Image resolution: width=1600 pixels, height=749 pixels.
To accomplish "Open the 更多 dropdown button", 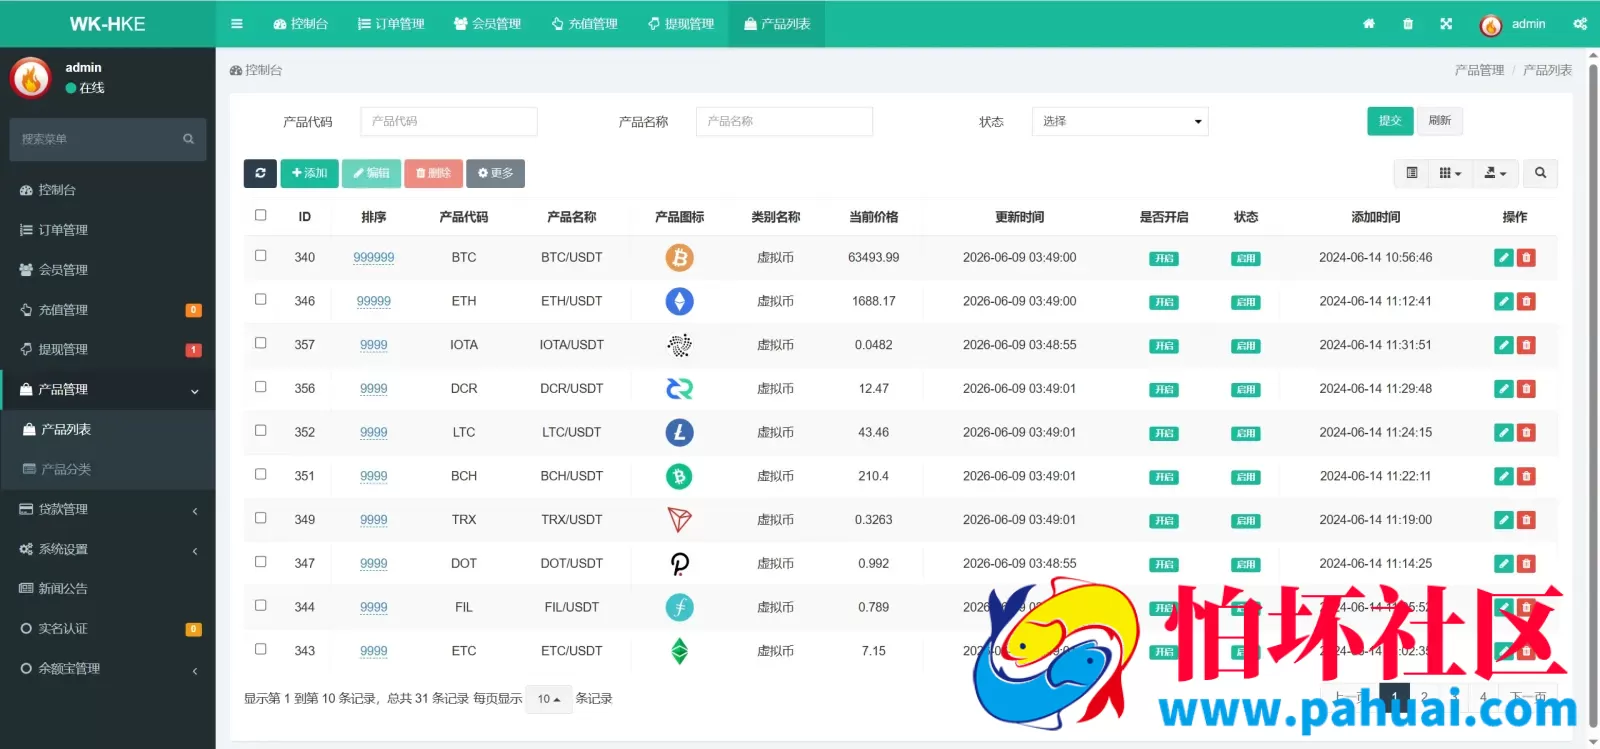I will click(x=495, y=173).
